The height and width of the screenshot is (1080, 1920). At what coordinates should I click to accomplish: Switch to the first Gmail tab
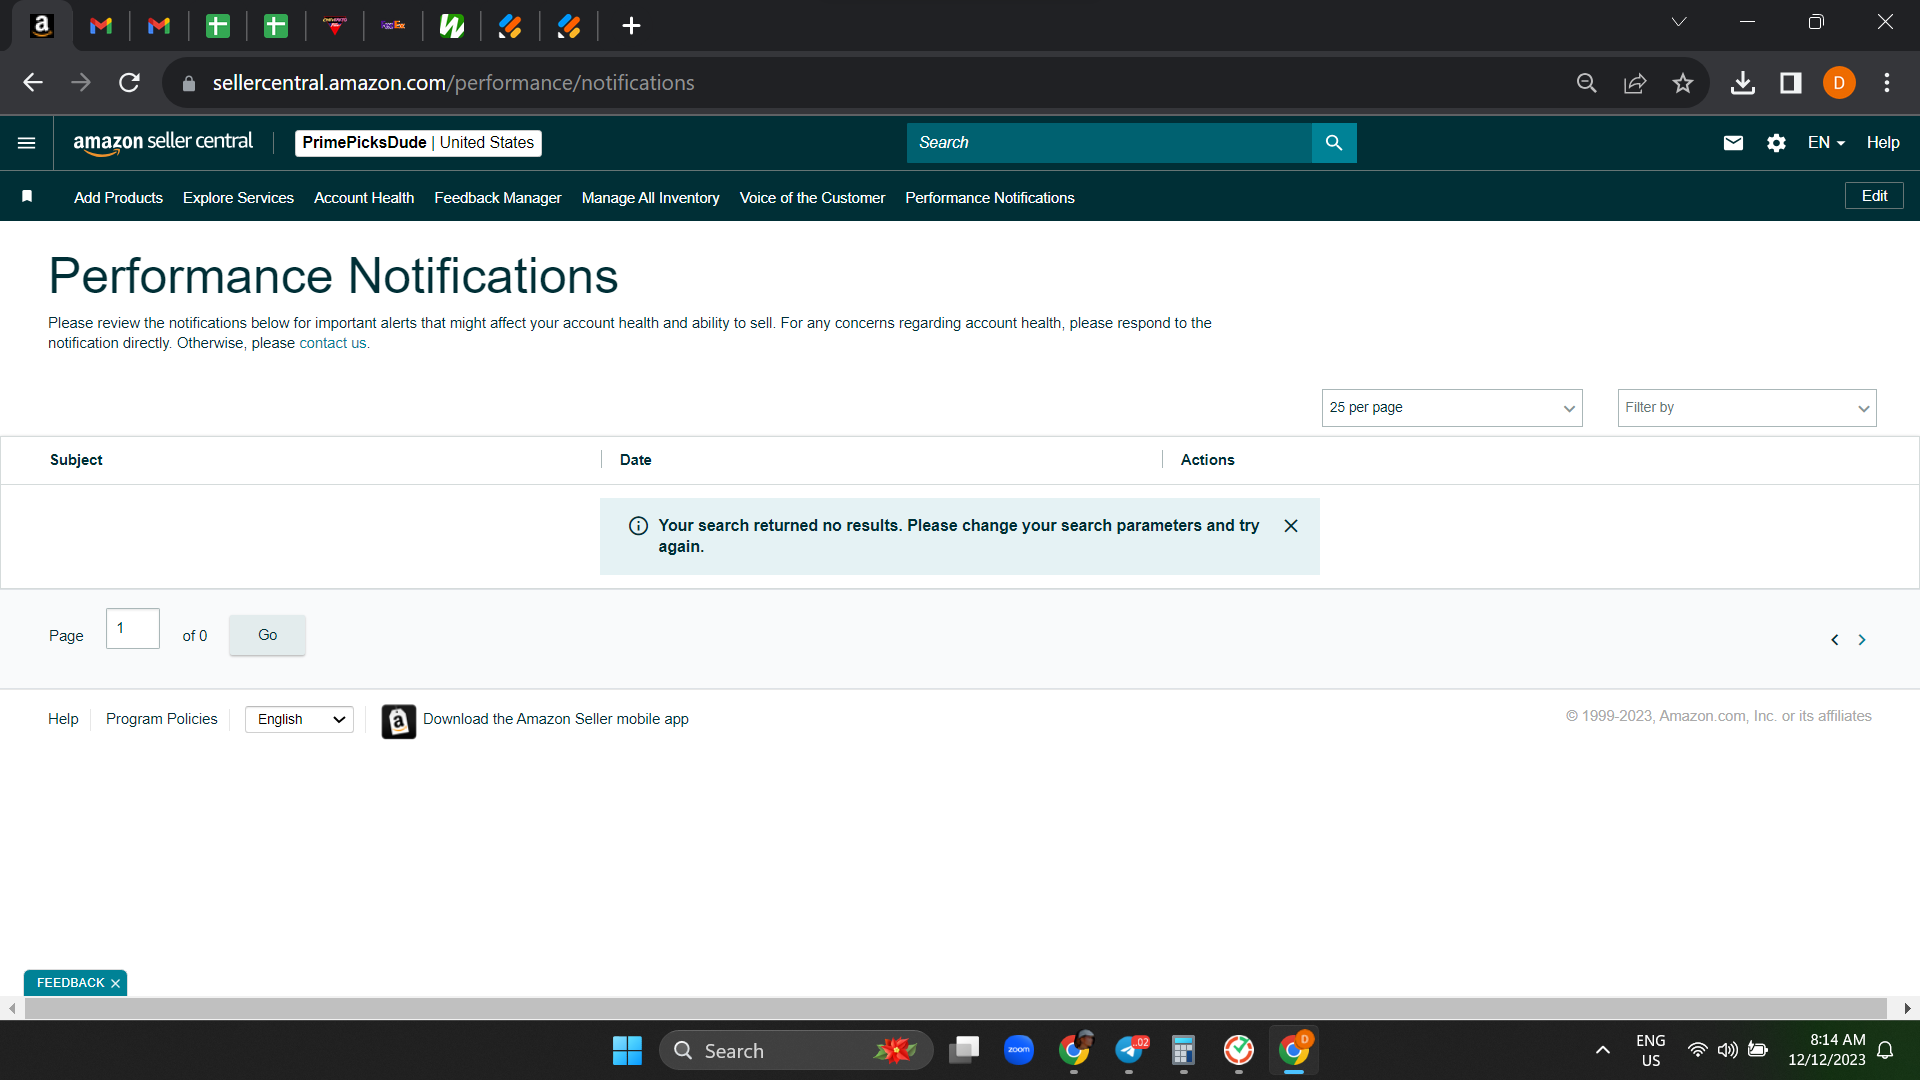101,26
